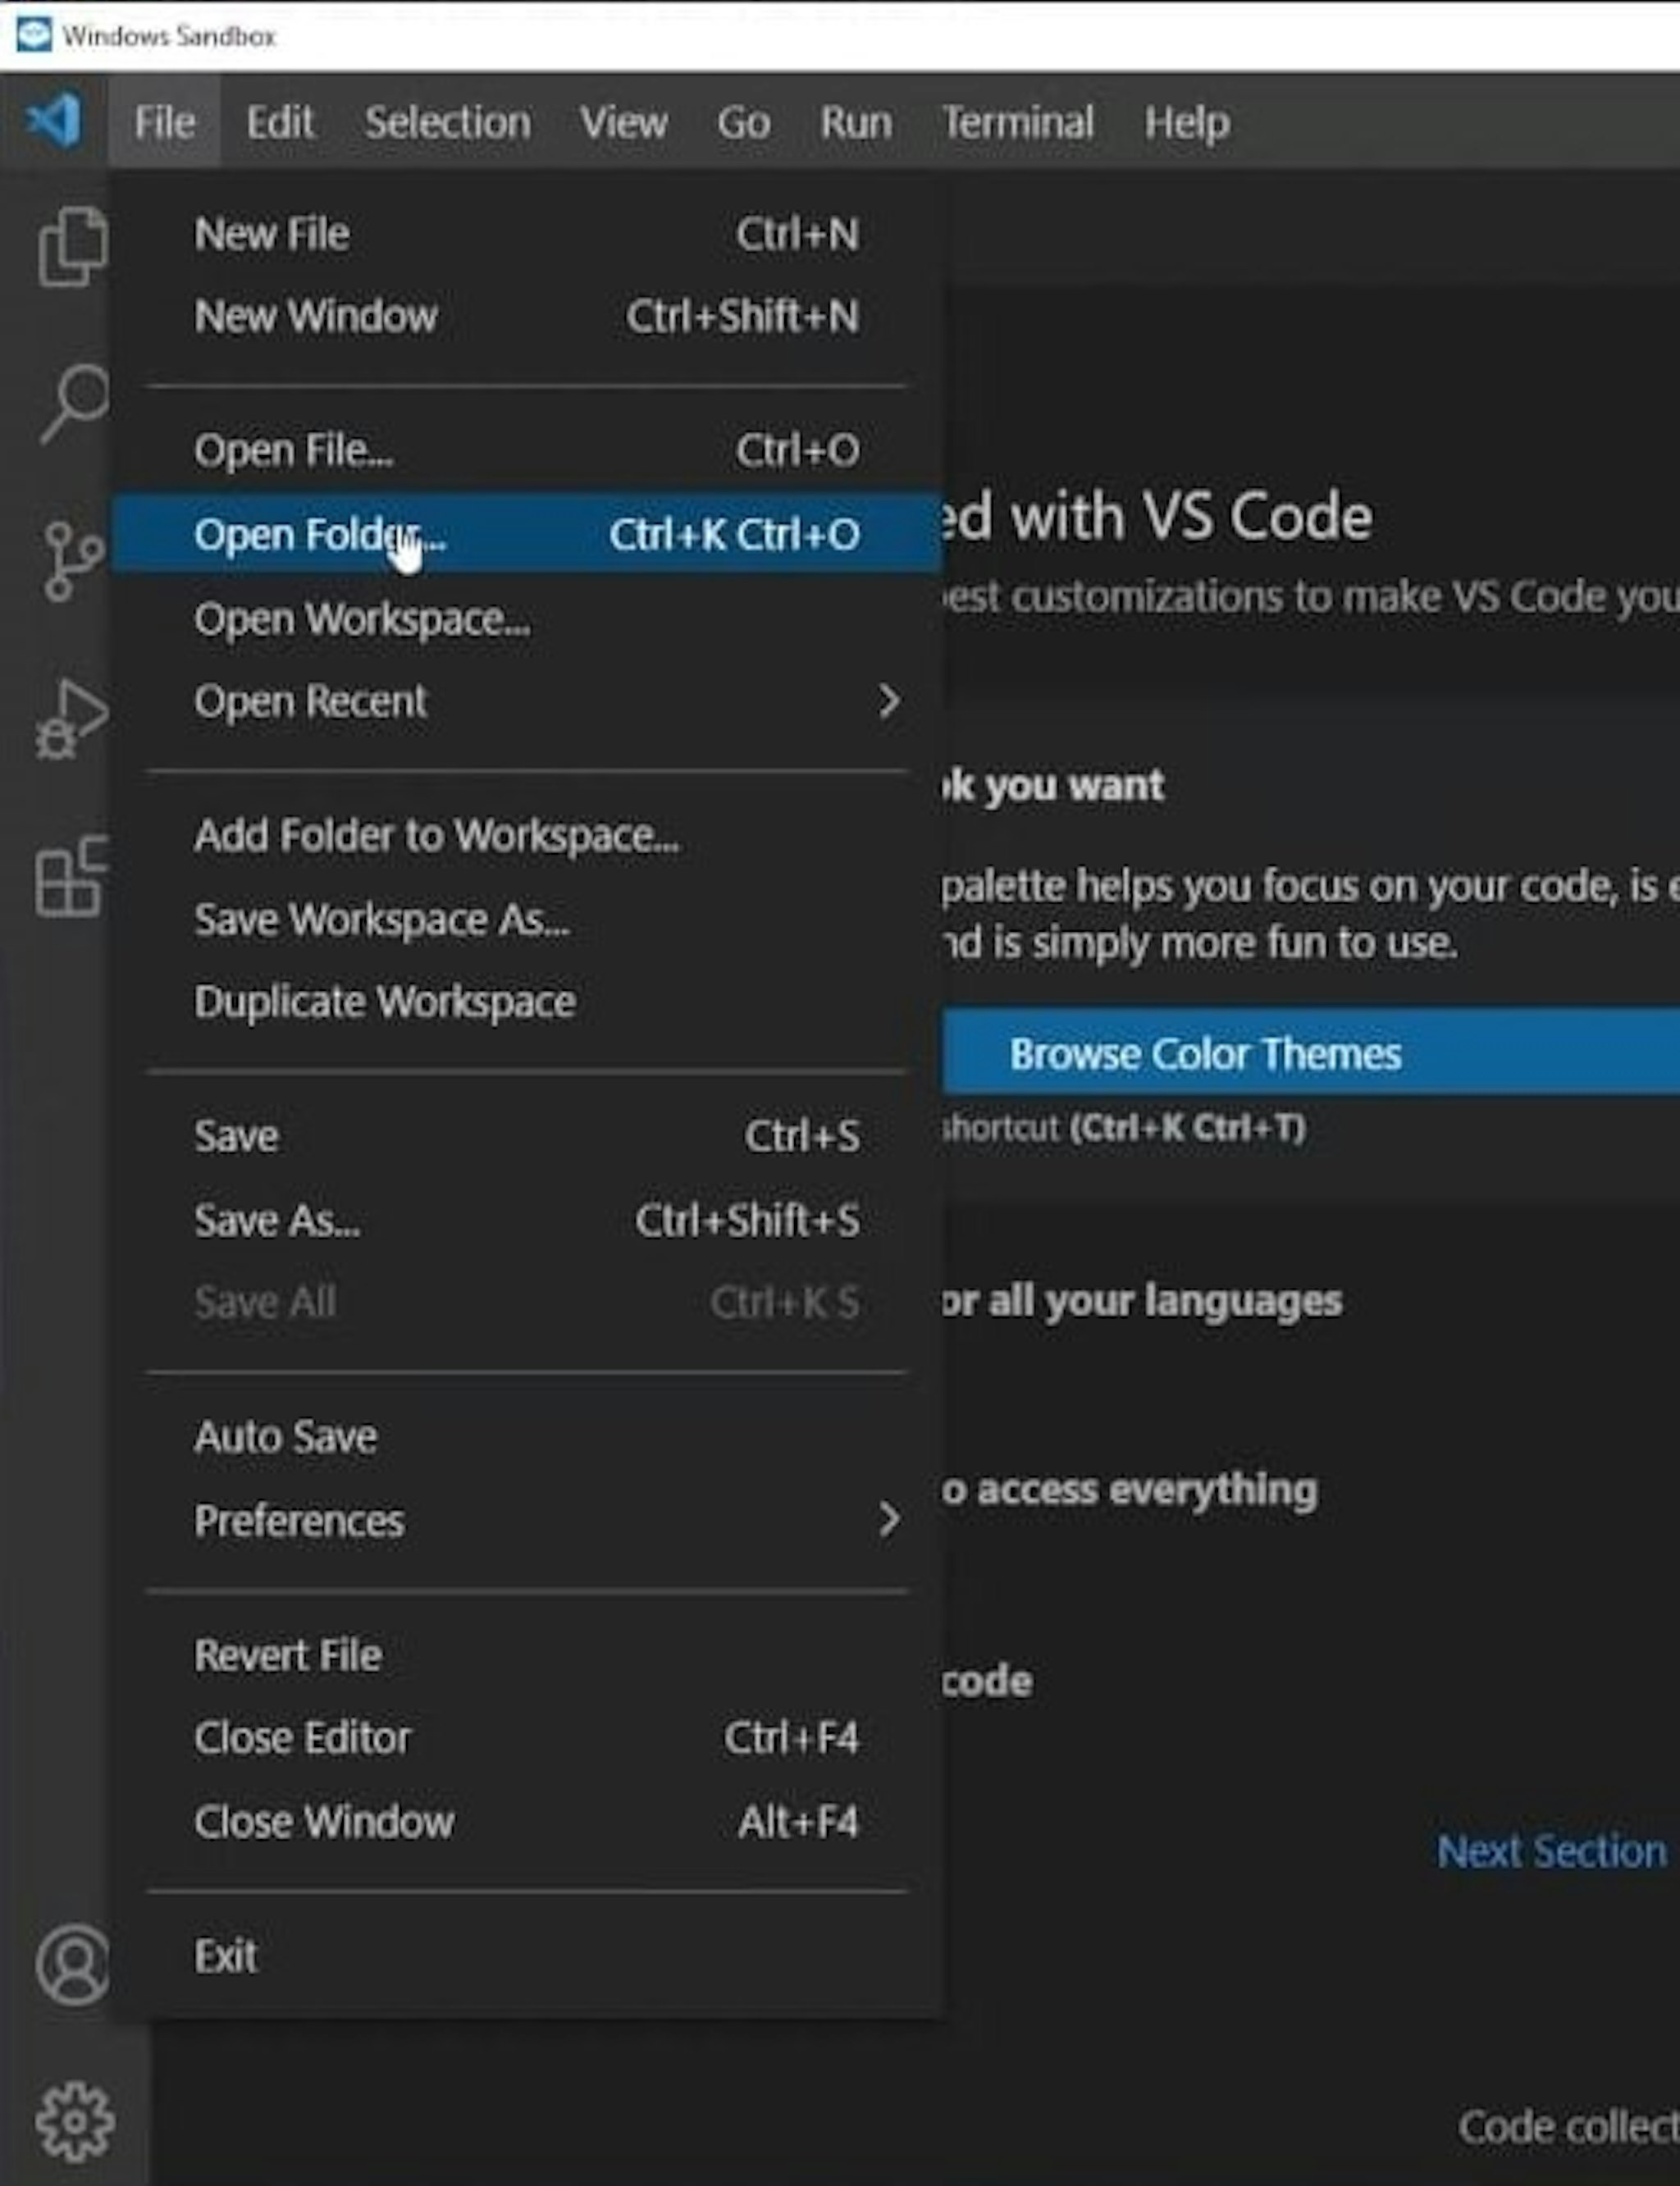
Task: Click the VS Code logo icon
Action: (x=54, y=121)
